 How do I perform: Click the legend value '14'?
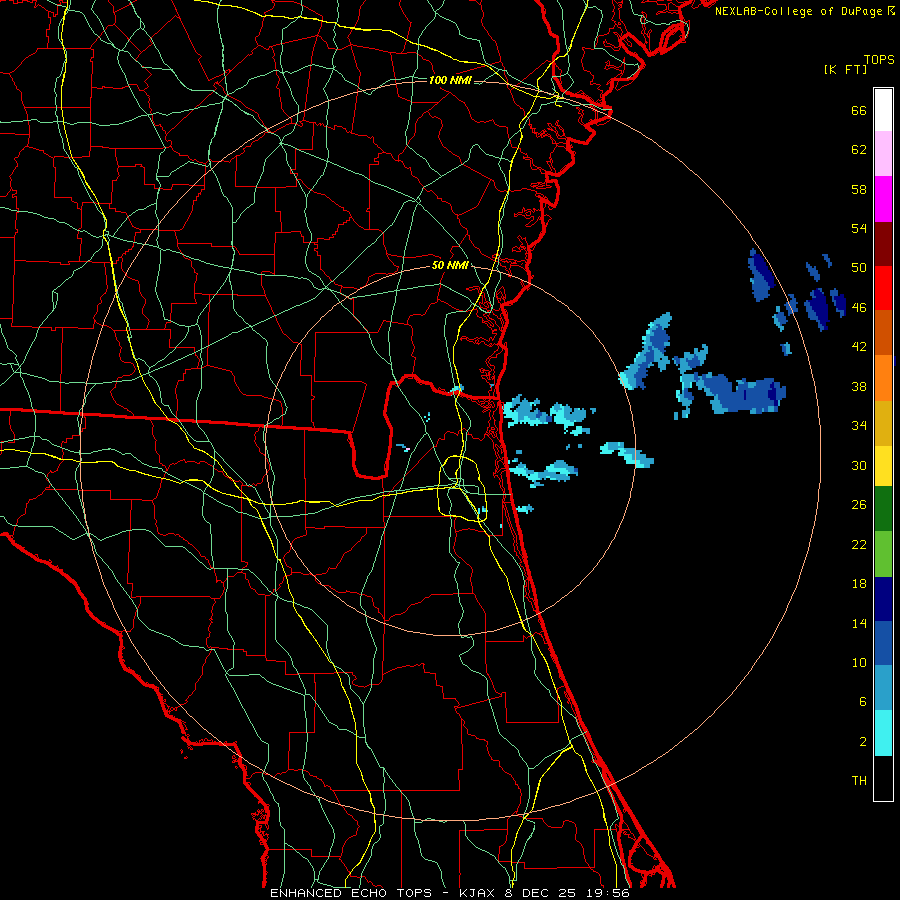point(859,623)
